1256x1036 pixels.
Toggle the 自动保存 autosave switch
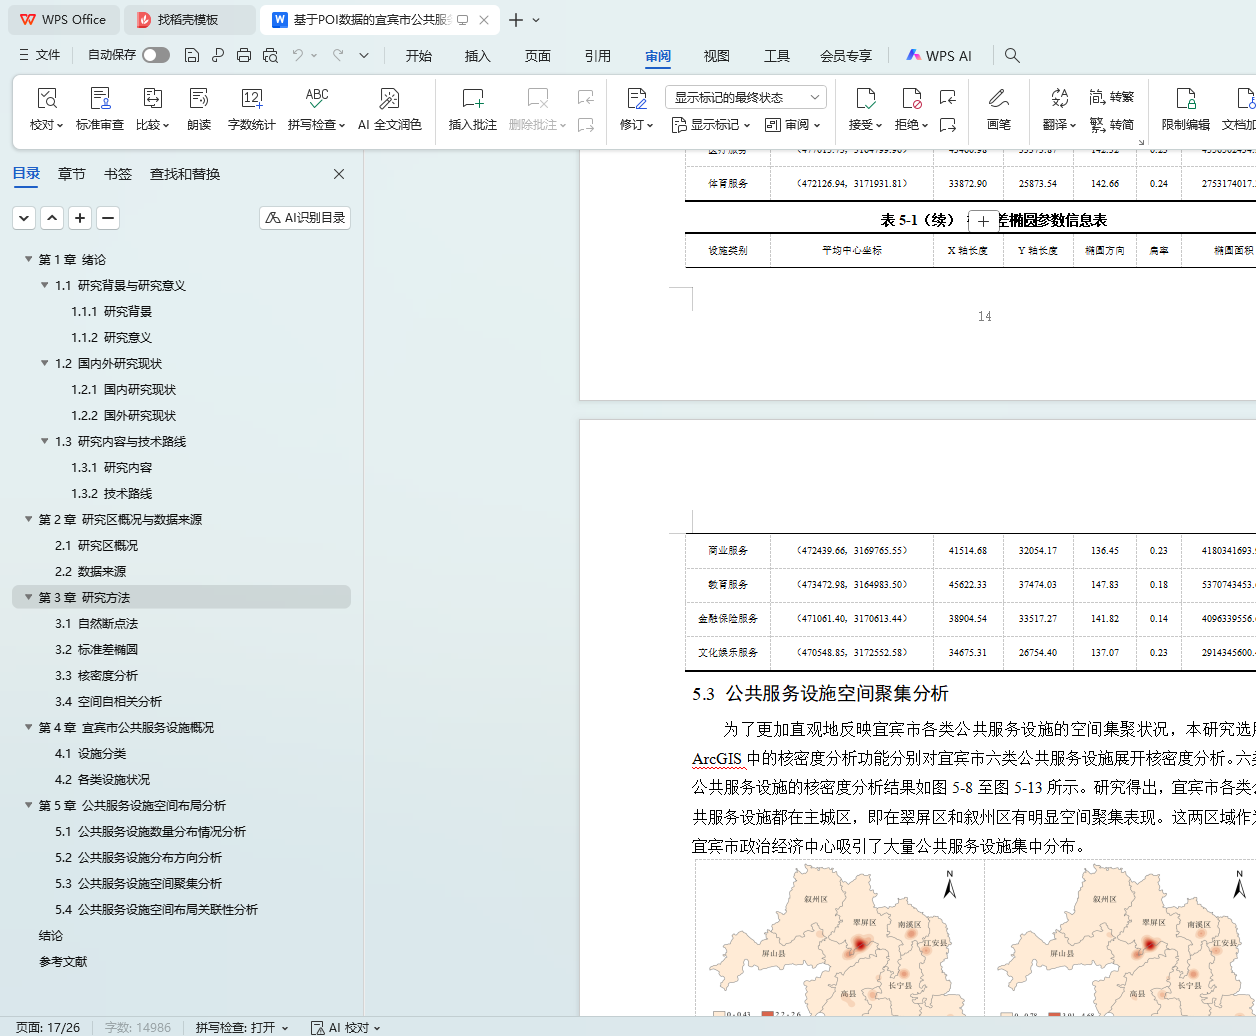pos(156,55)
